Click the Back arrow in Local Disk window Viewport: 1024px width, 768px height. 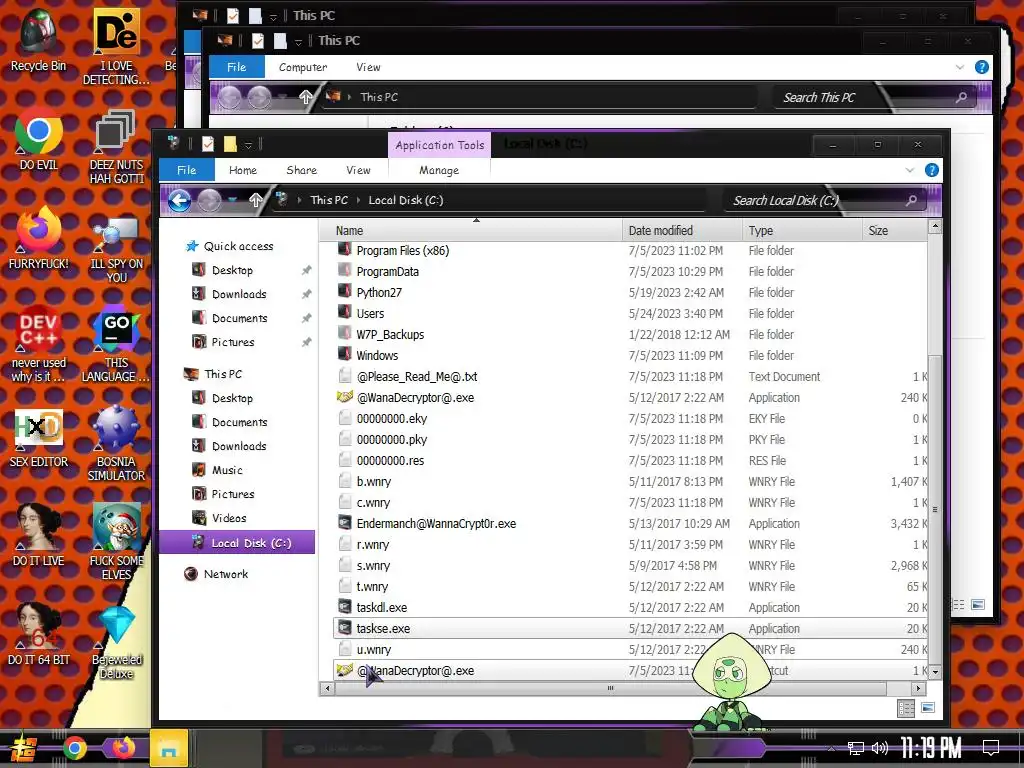[x=180, y=200]
